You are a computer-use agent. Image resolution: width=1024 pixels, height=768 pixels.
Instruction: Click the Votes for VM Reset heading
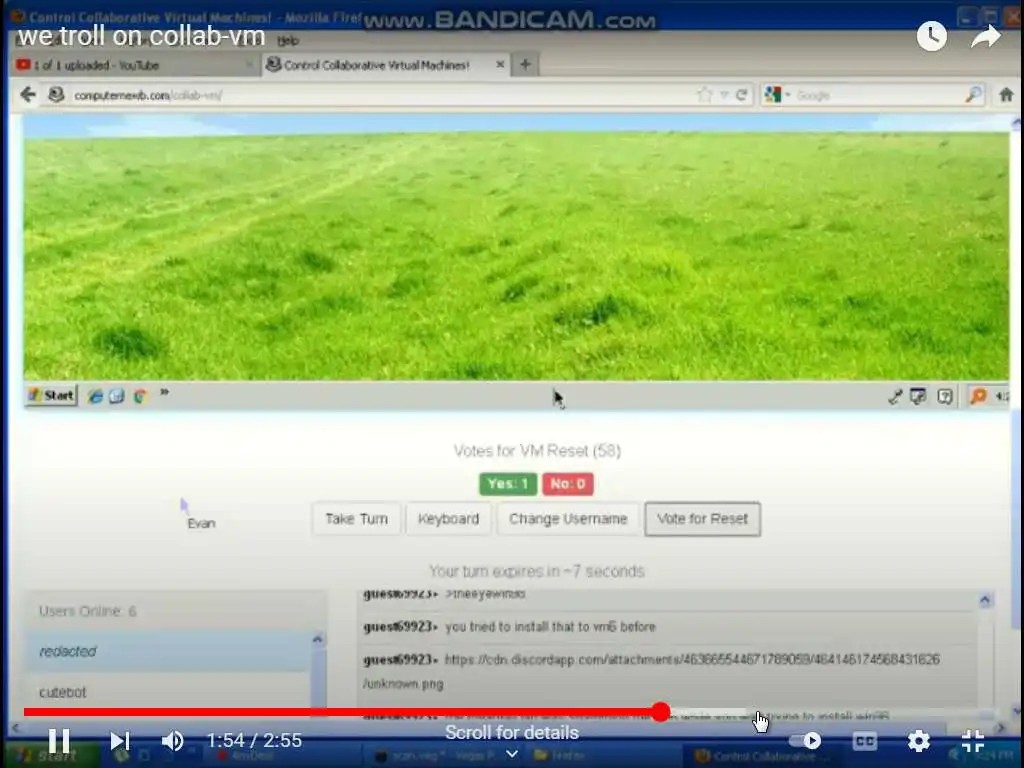(537, 451)
